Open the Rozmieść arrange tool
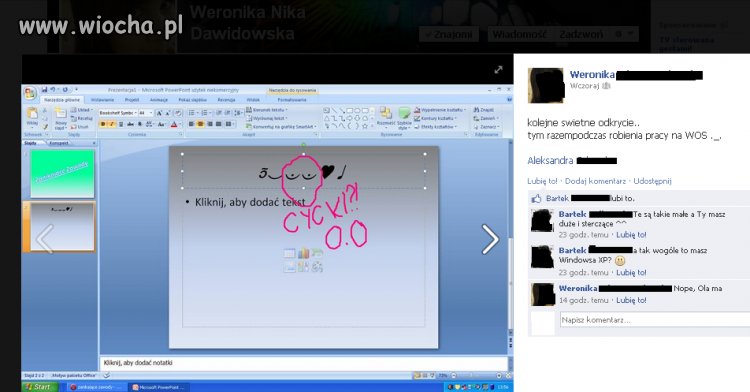Image resolution: width=750 pixels, height=392 pixels. (x=385, y=118)
